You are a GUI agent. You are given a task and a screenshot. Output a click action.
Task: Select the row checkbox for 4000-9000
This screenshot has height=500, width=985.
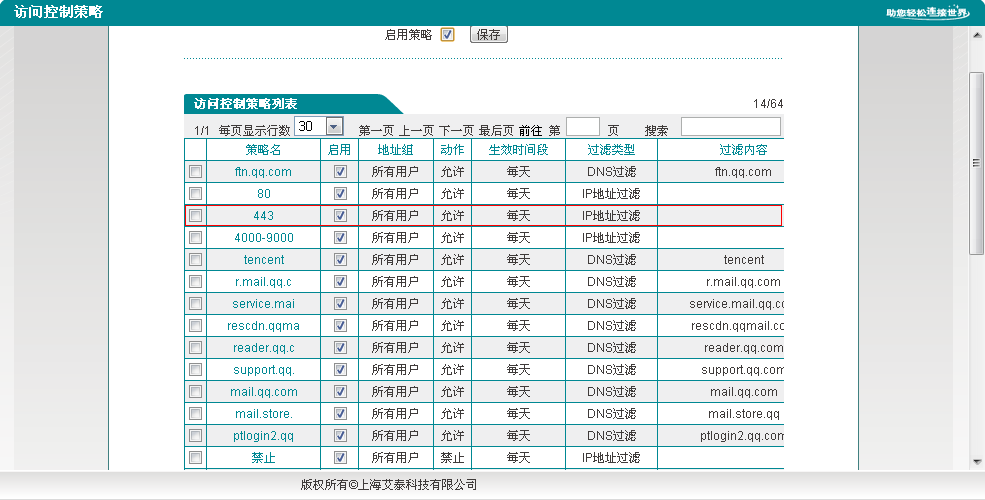[x=195, y=237]
